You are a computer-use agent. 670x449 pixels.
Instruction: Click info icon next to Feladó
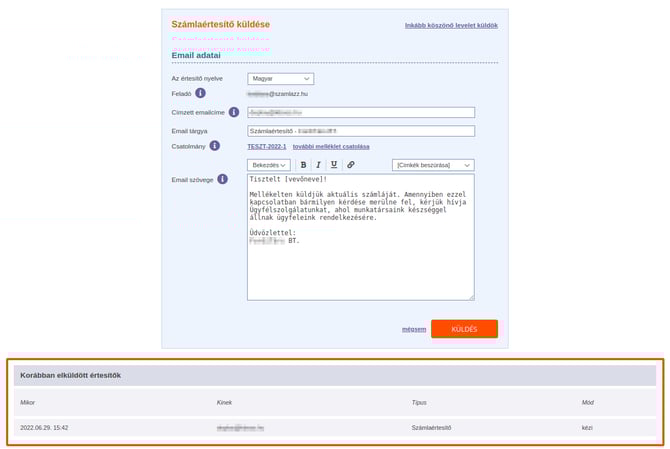click(200, 93)
